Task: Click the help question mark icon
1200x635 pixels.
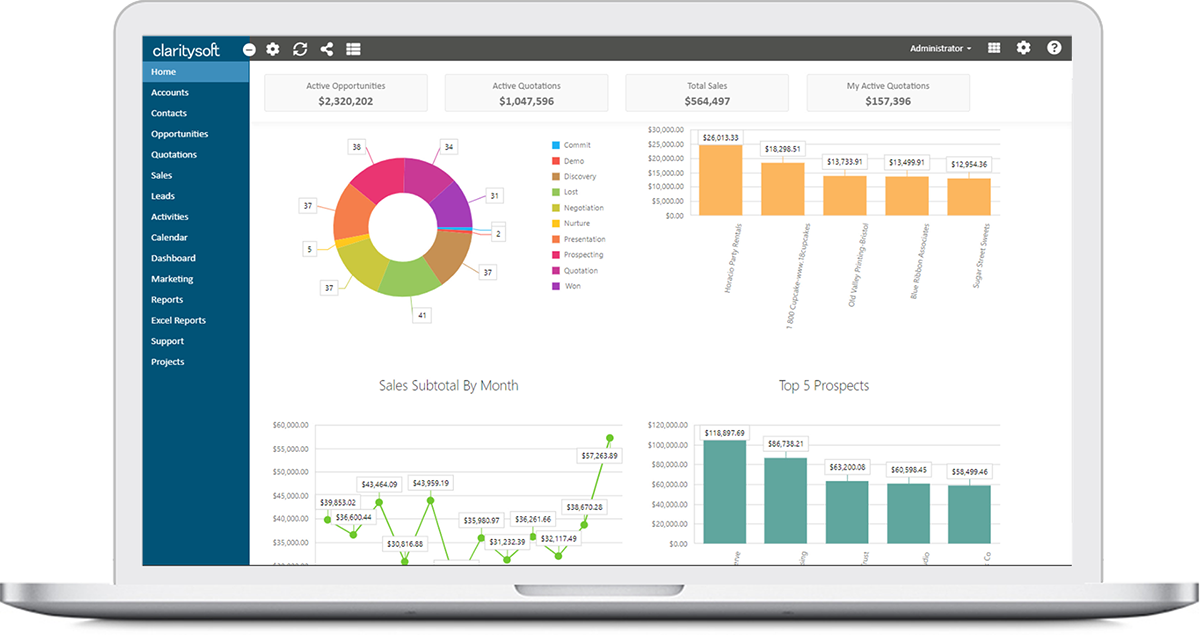Action: 1054,48
